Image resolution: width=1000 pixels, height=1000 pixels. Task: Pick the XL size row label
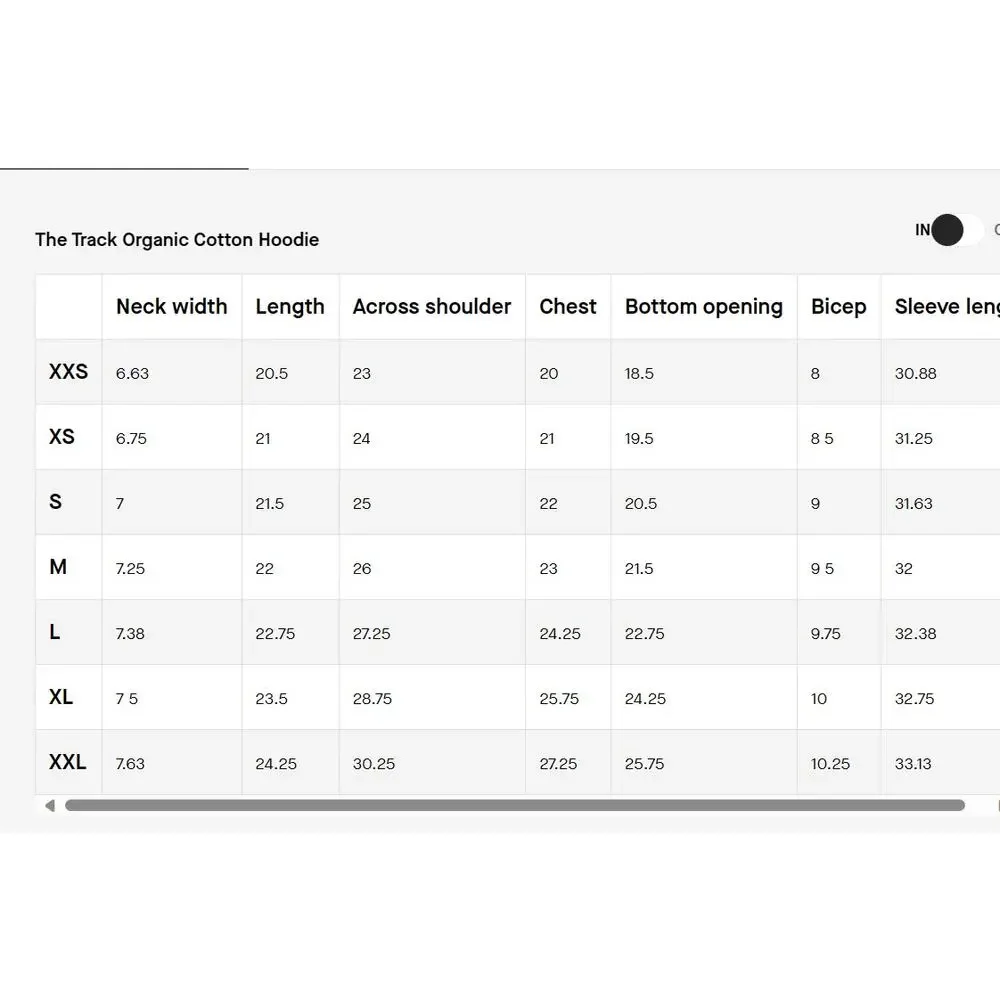pos(61,697)
